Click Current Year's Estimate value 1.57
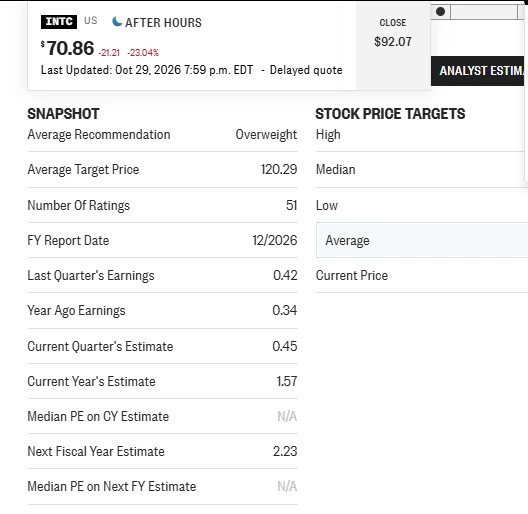Image resolution: width=528 pixels, height=514 pixels. pyautogui.click(x=287, y=382)
